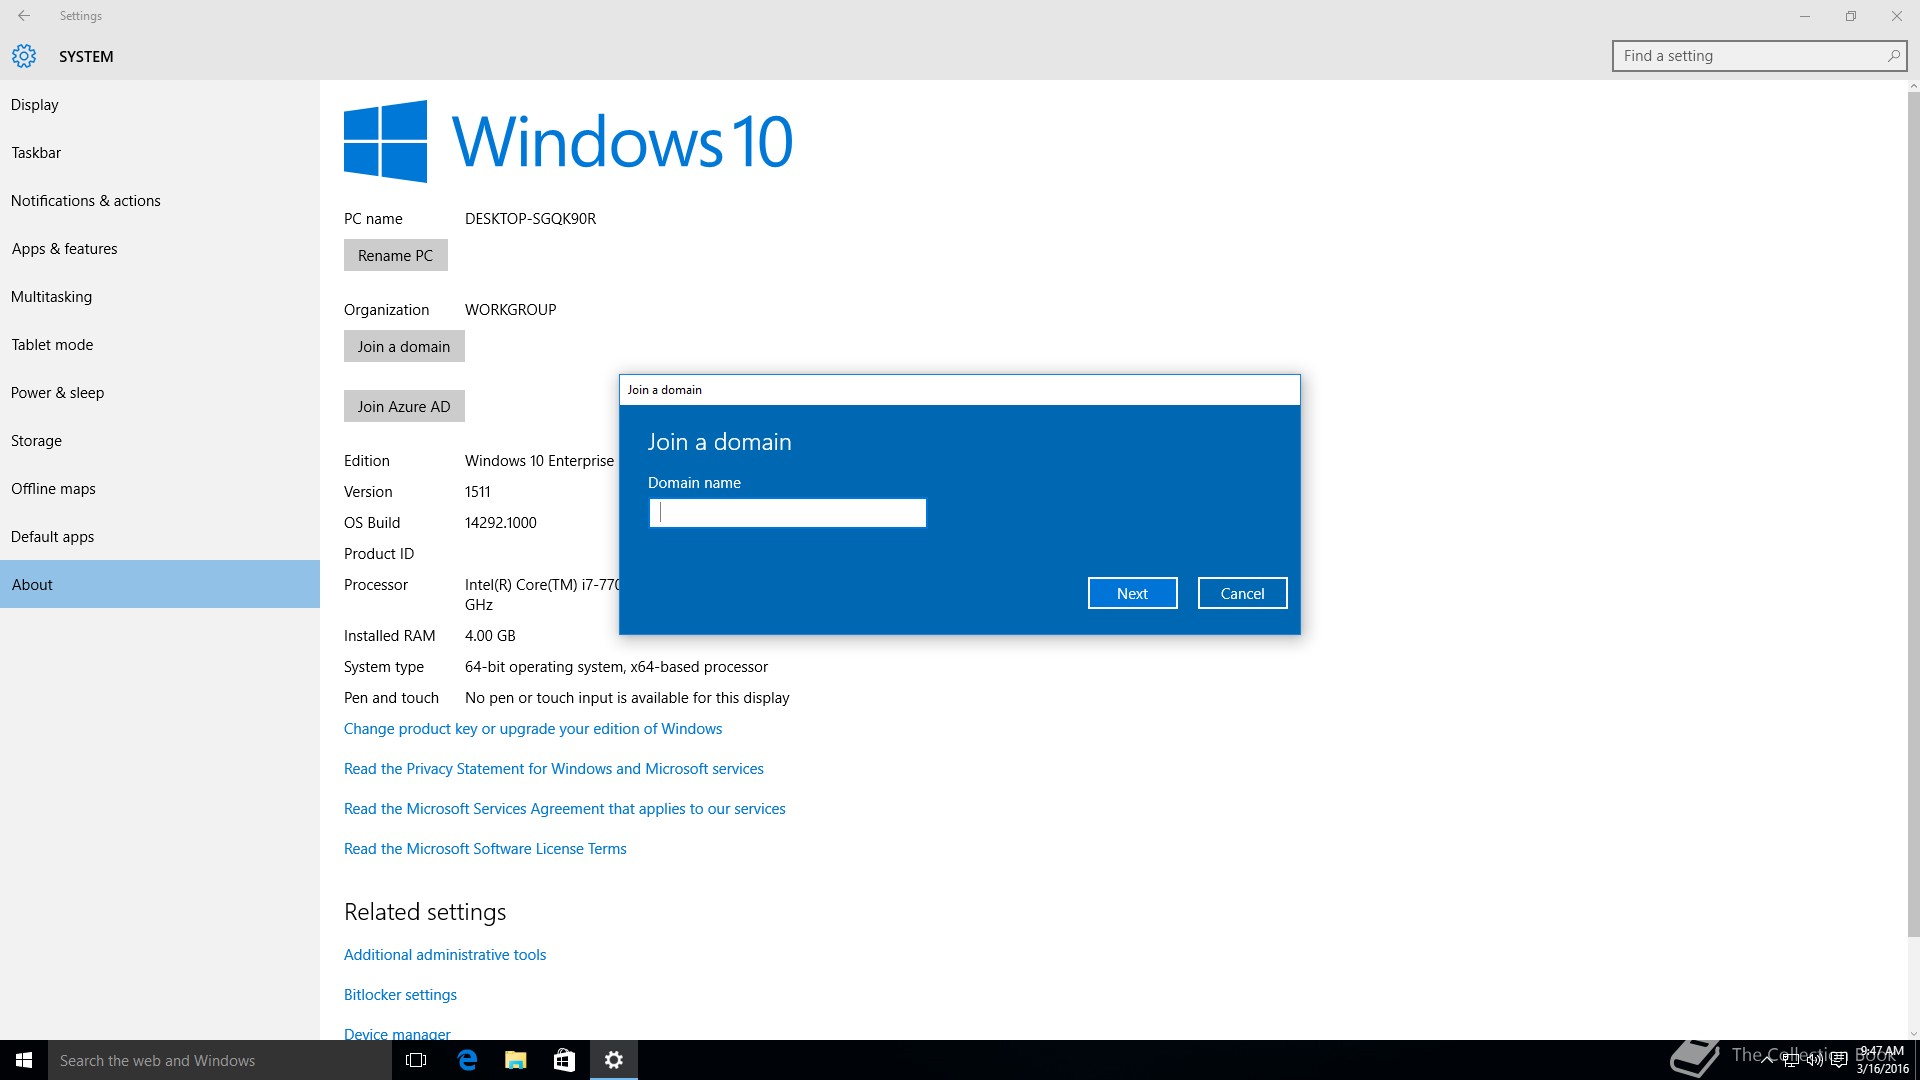Launch Microsoft Edge from the taskbar
Viewport: 1920px width, 1080px height.
pyautogui.click(x=466, y=1060)
